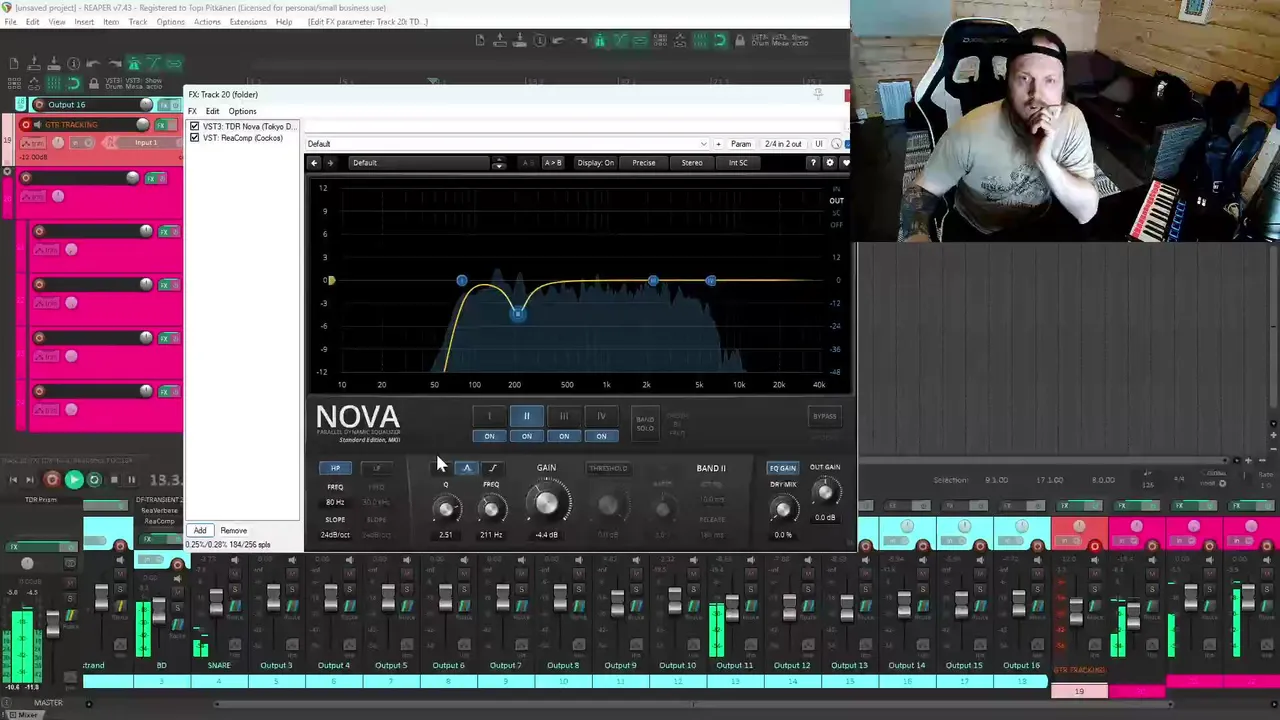Open the FX window Edit menu
This screenshot has width=1280, height=720.
click(212, 111)
